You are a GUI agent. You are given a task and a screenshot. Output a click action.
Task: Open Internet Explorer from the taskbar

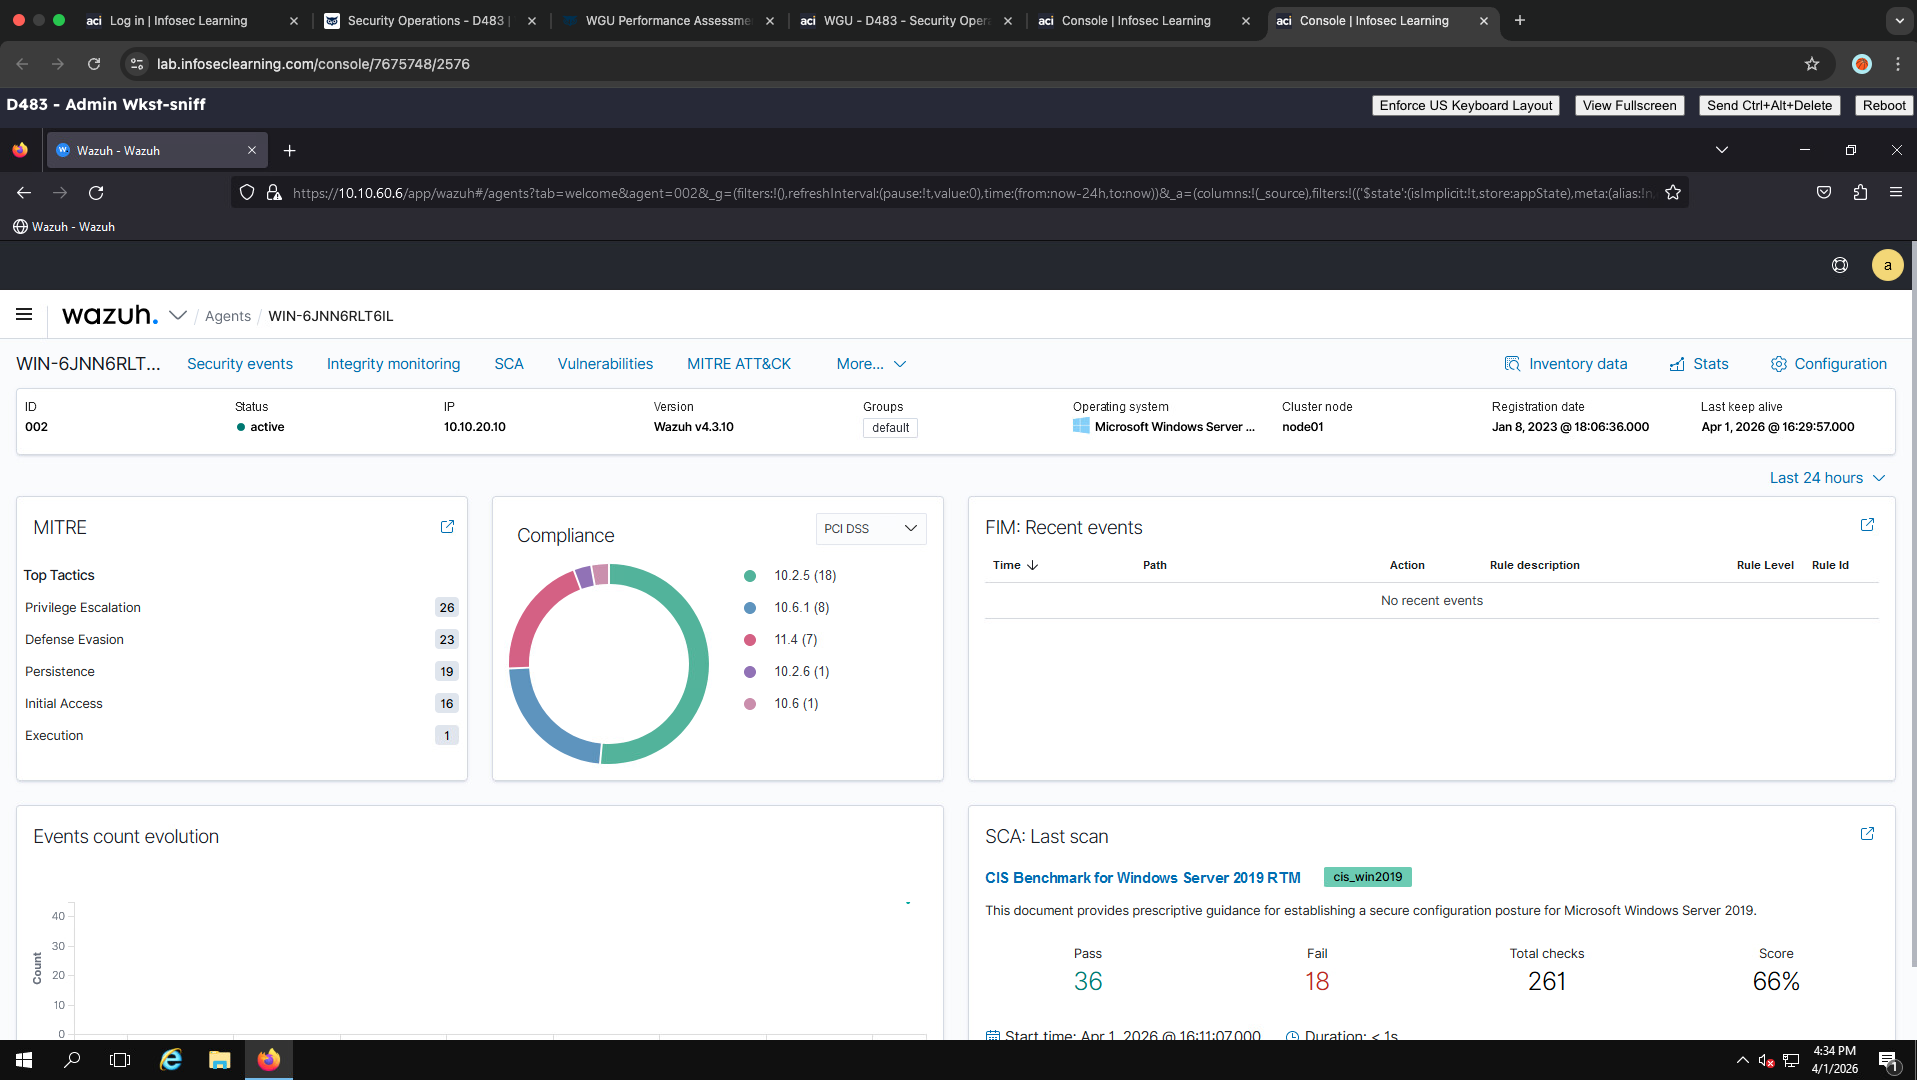(x=171, y=1060)
